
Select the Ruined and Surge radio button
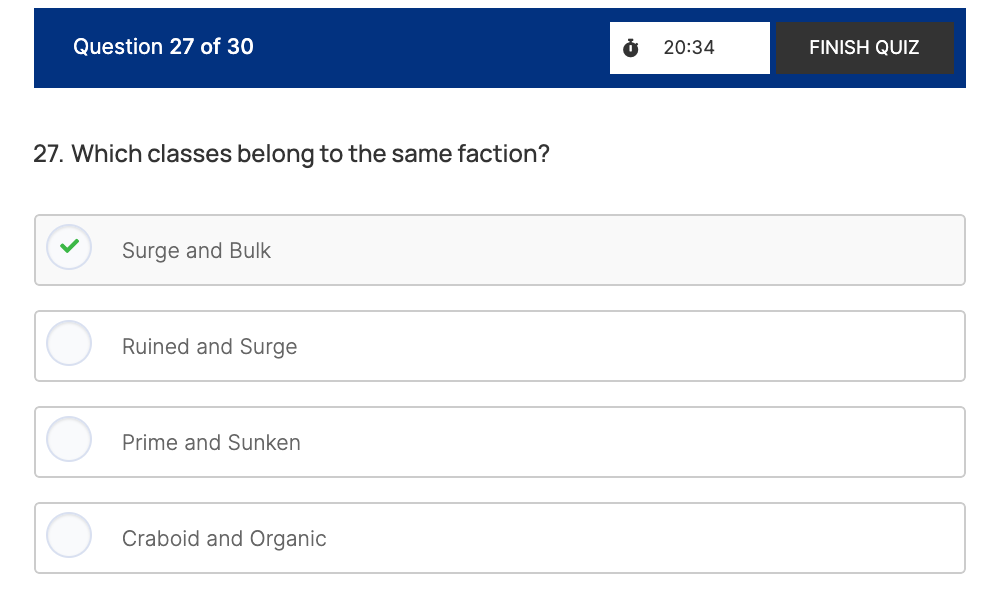(69, 344)
